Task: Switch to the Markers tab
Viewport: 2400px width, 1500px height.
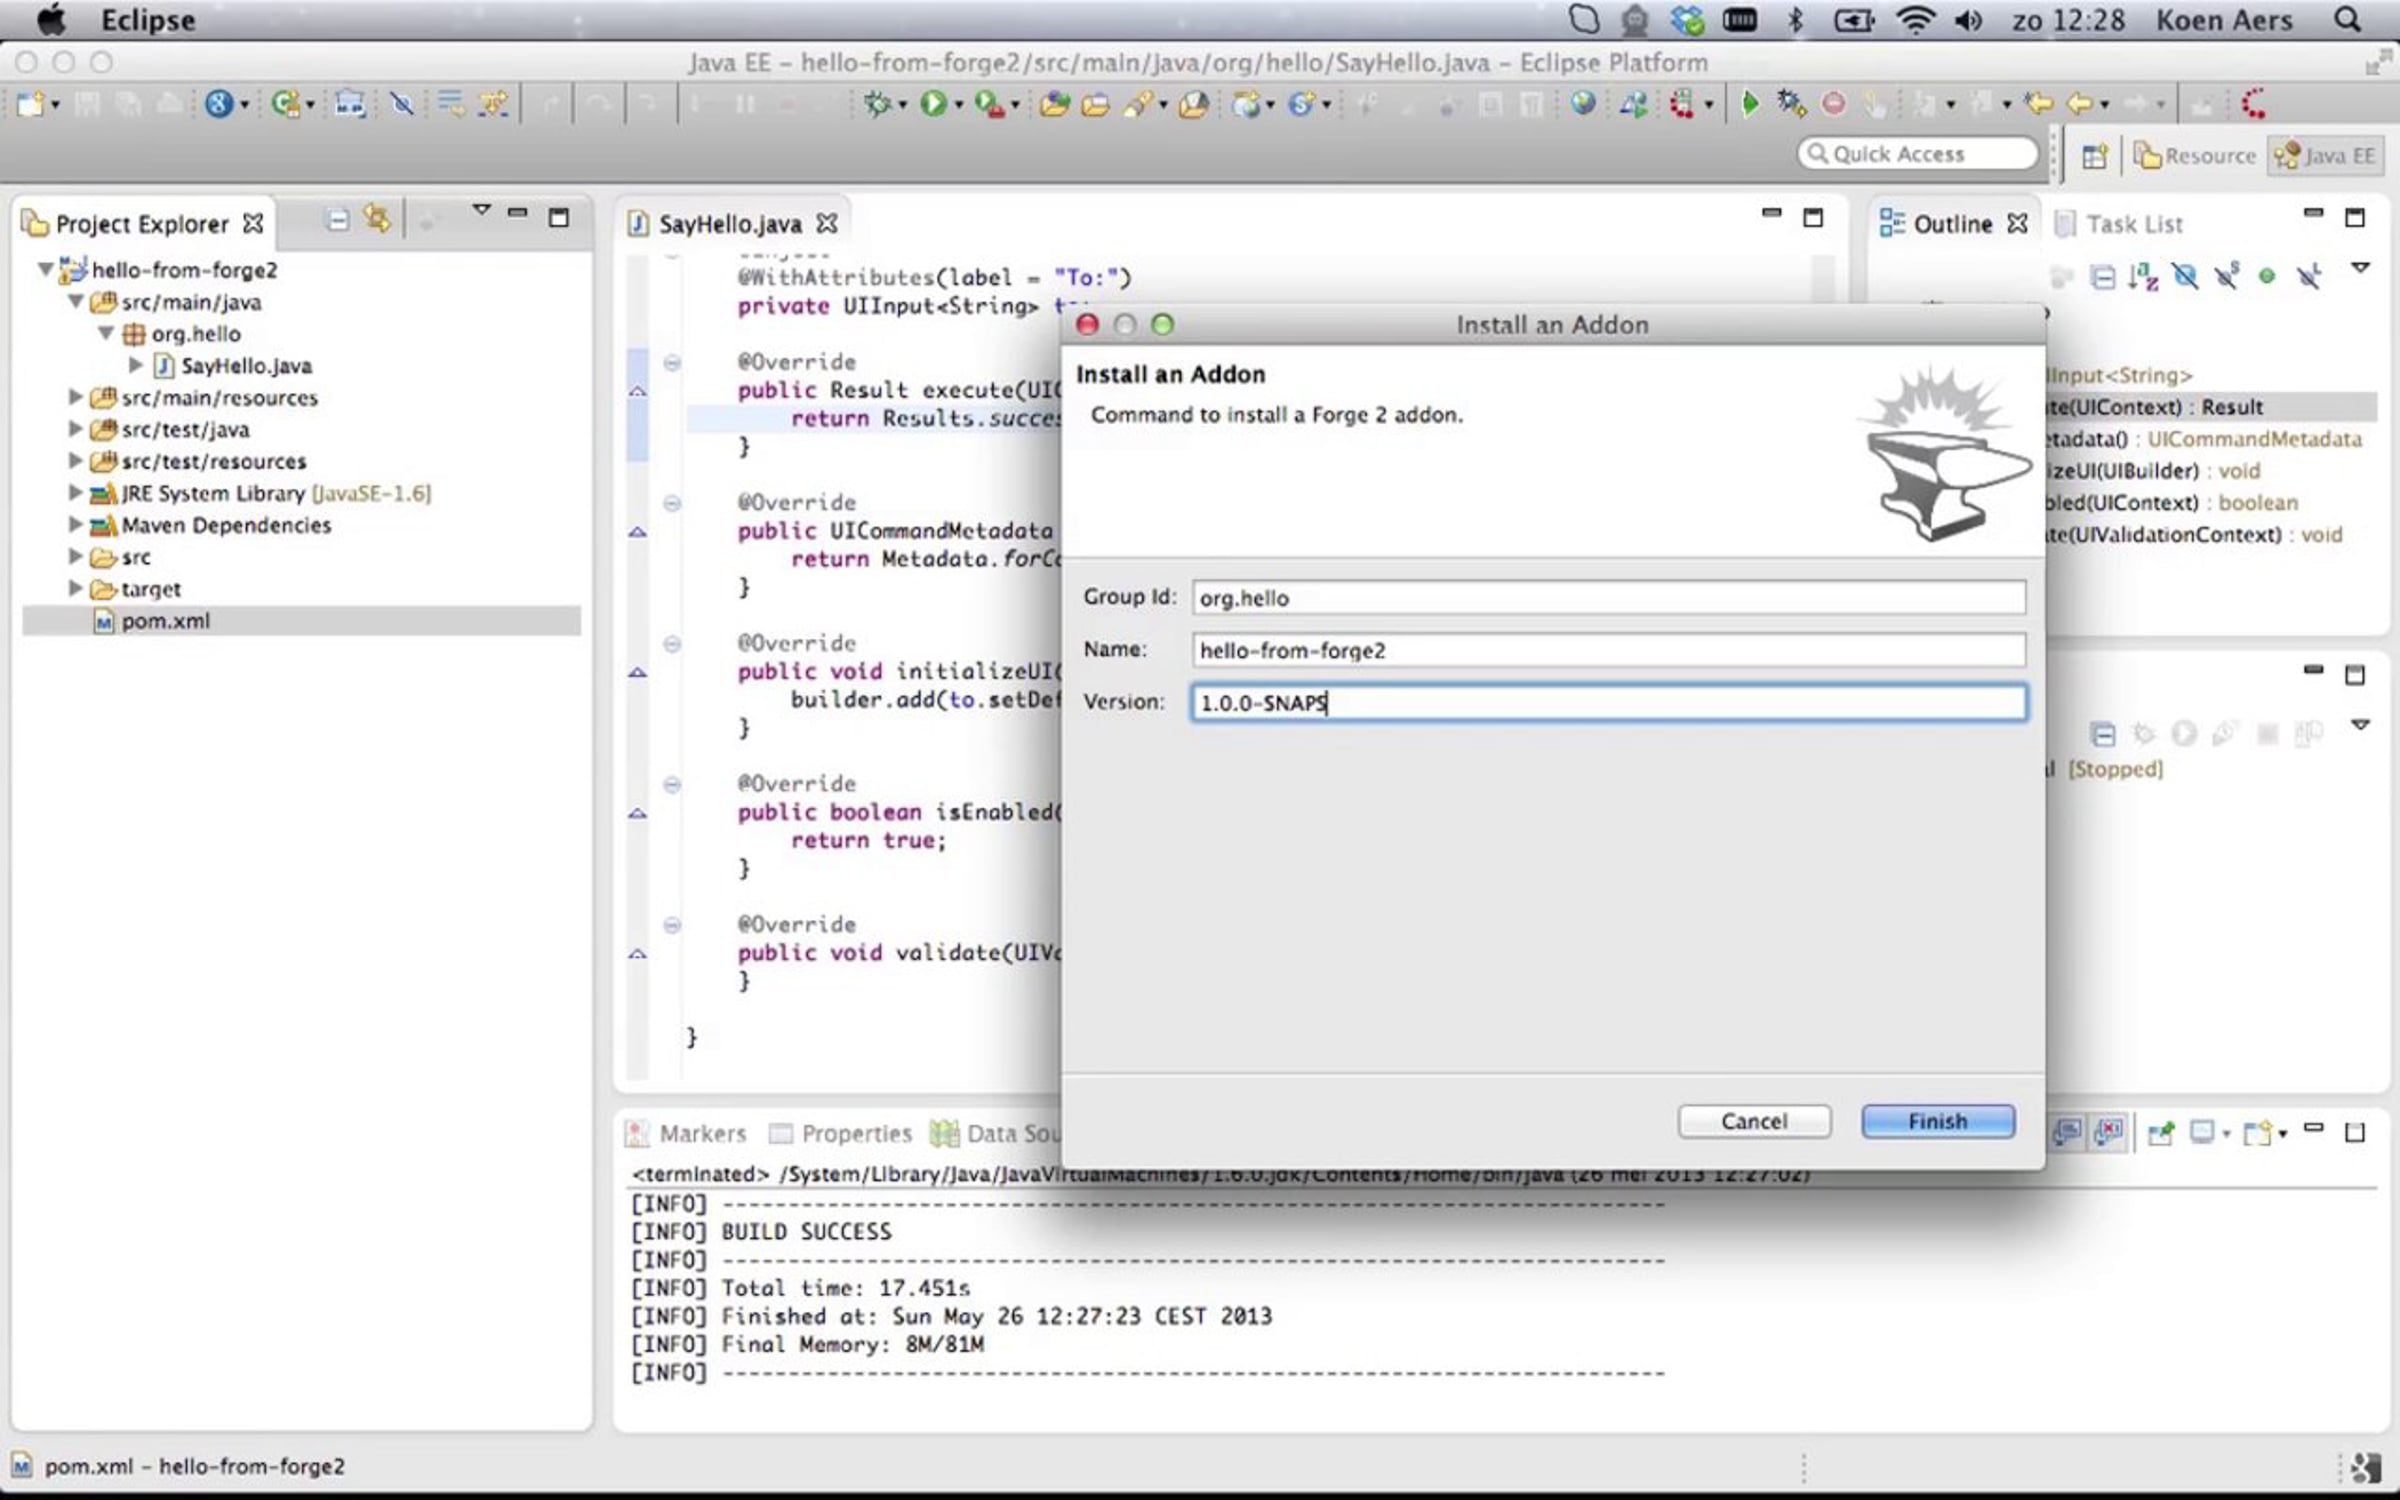Action: click(x=687, y=1133)
